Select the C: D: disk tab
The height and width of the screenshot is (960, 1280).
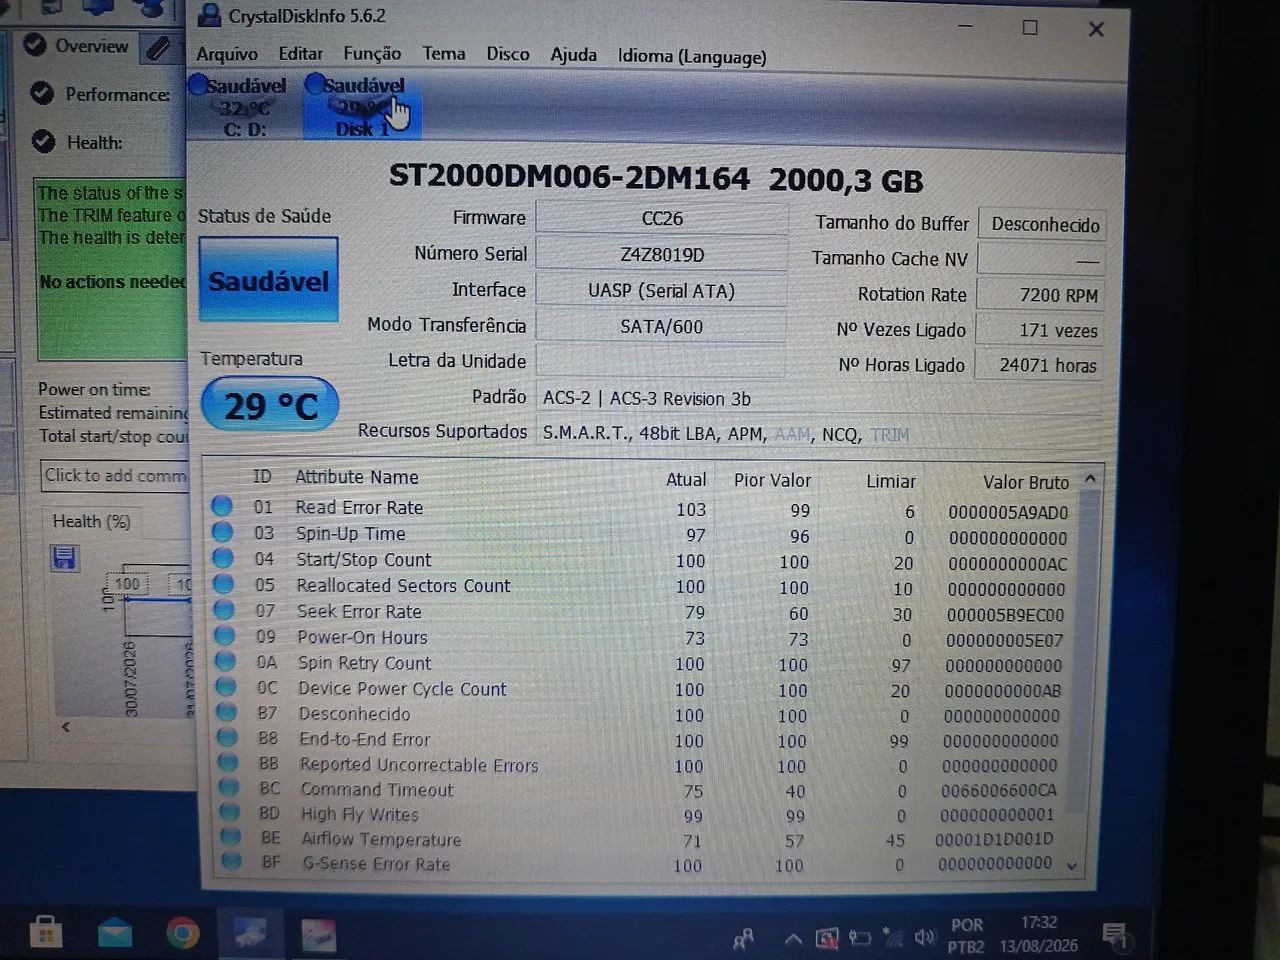click(x=245, y=107)
